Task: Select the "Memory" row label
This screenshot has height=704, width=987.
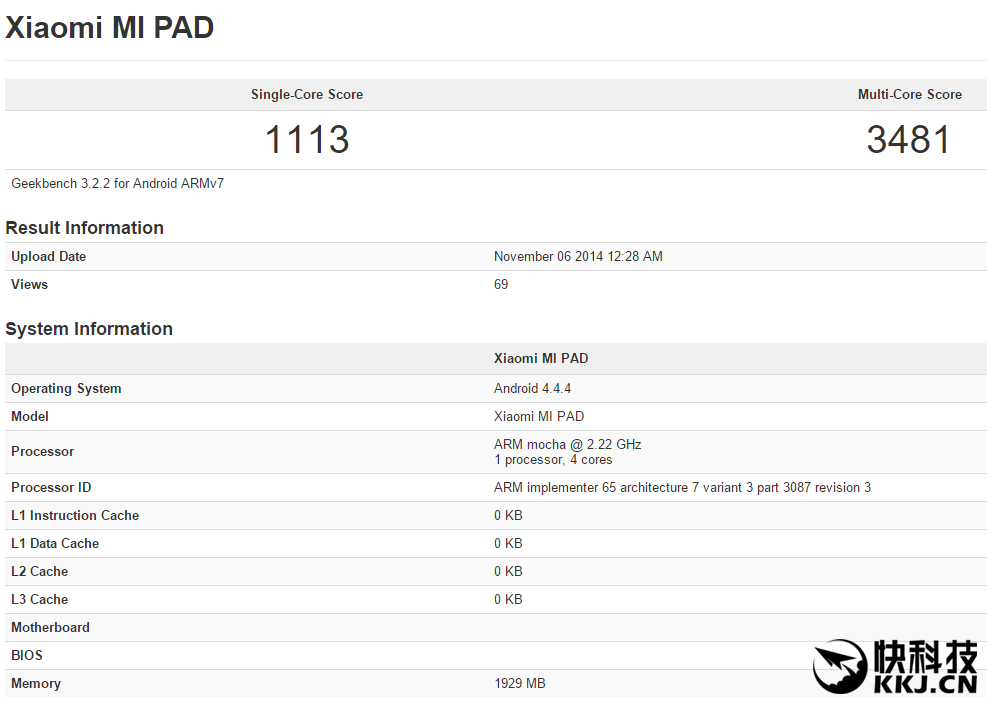Action: 36,683
